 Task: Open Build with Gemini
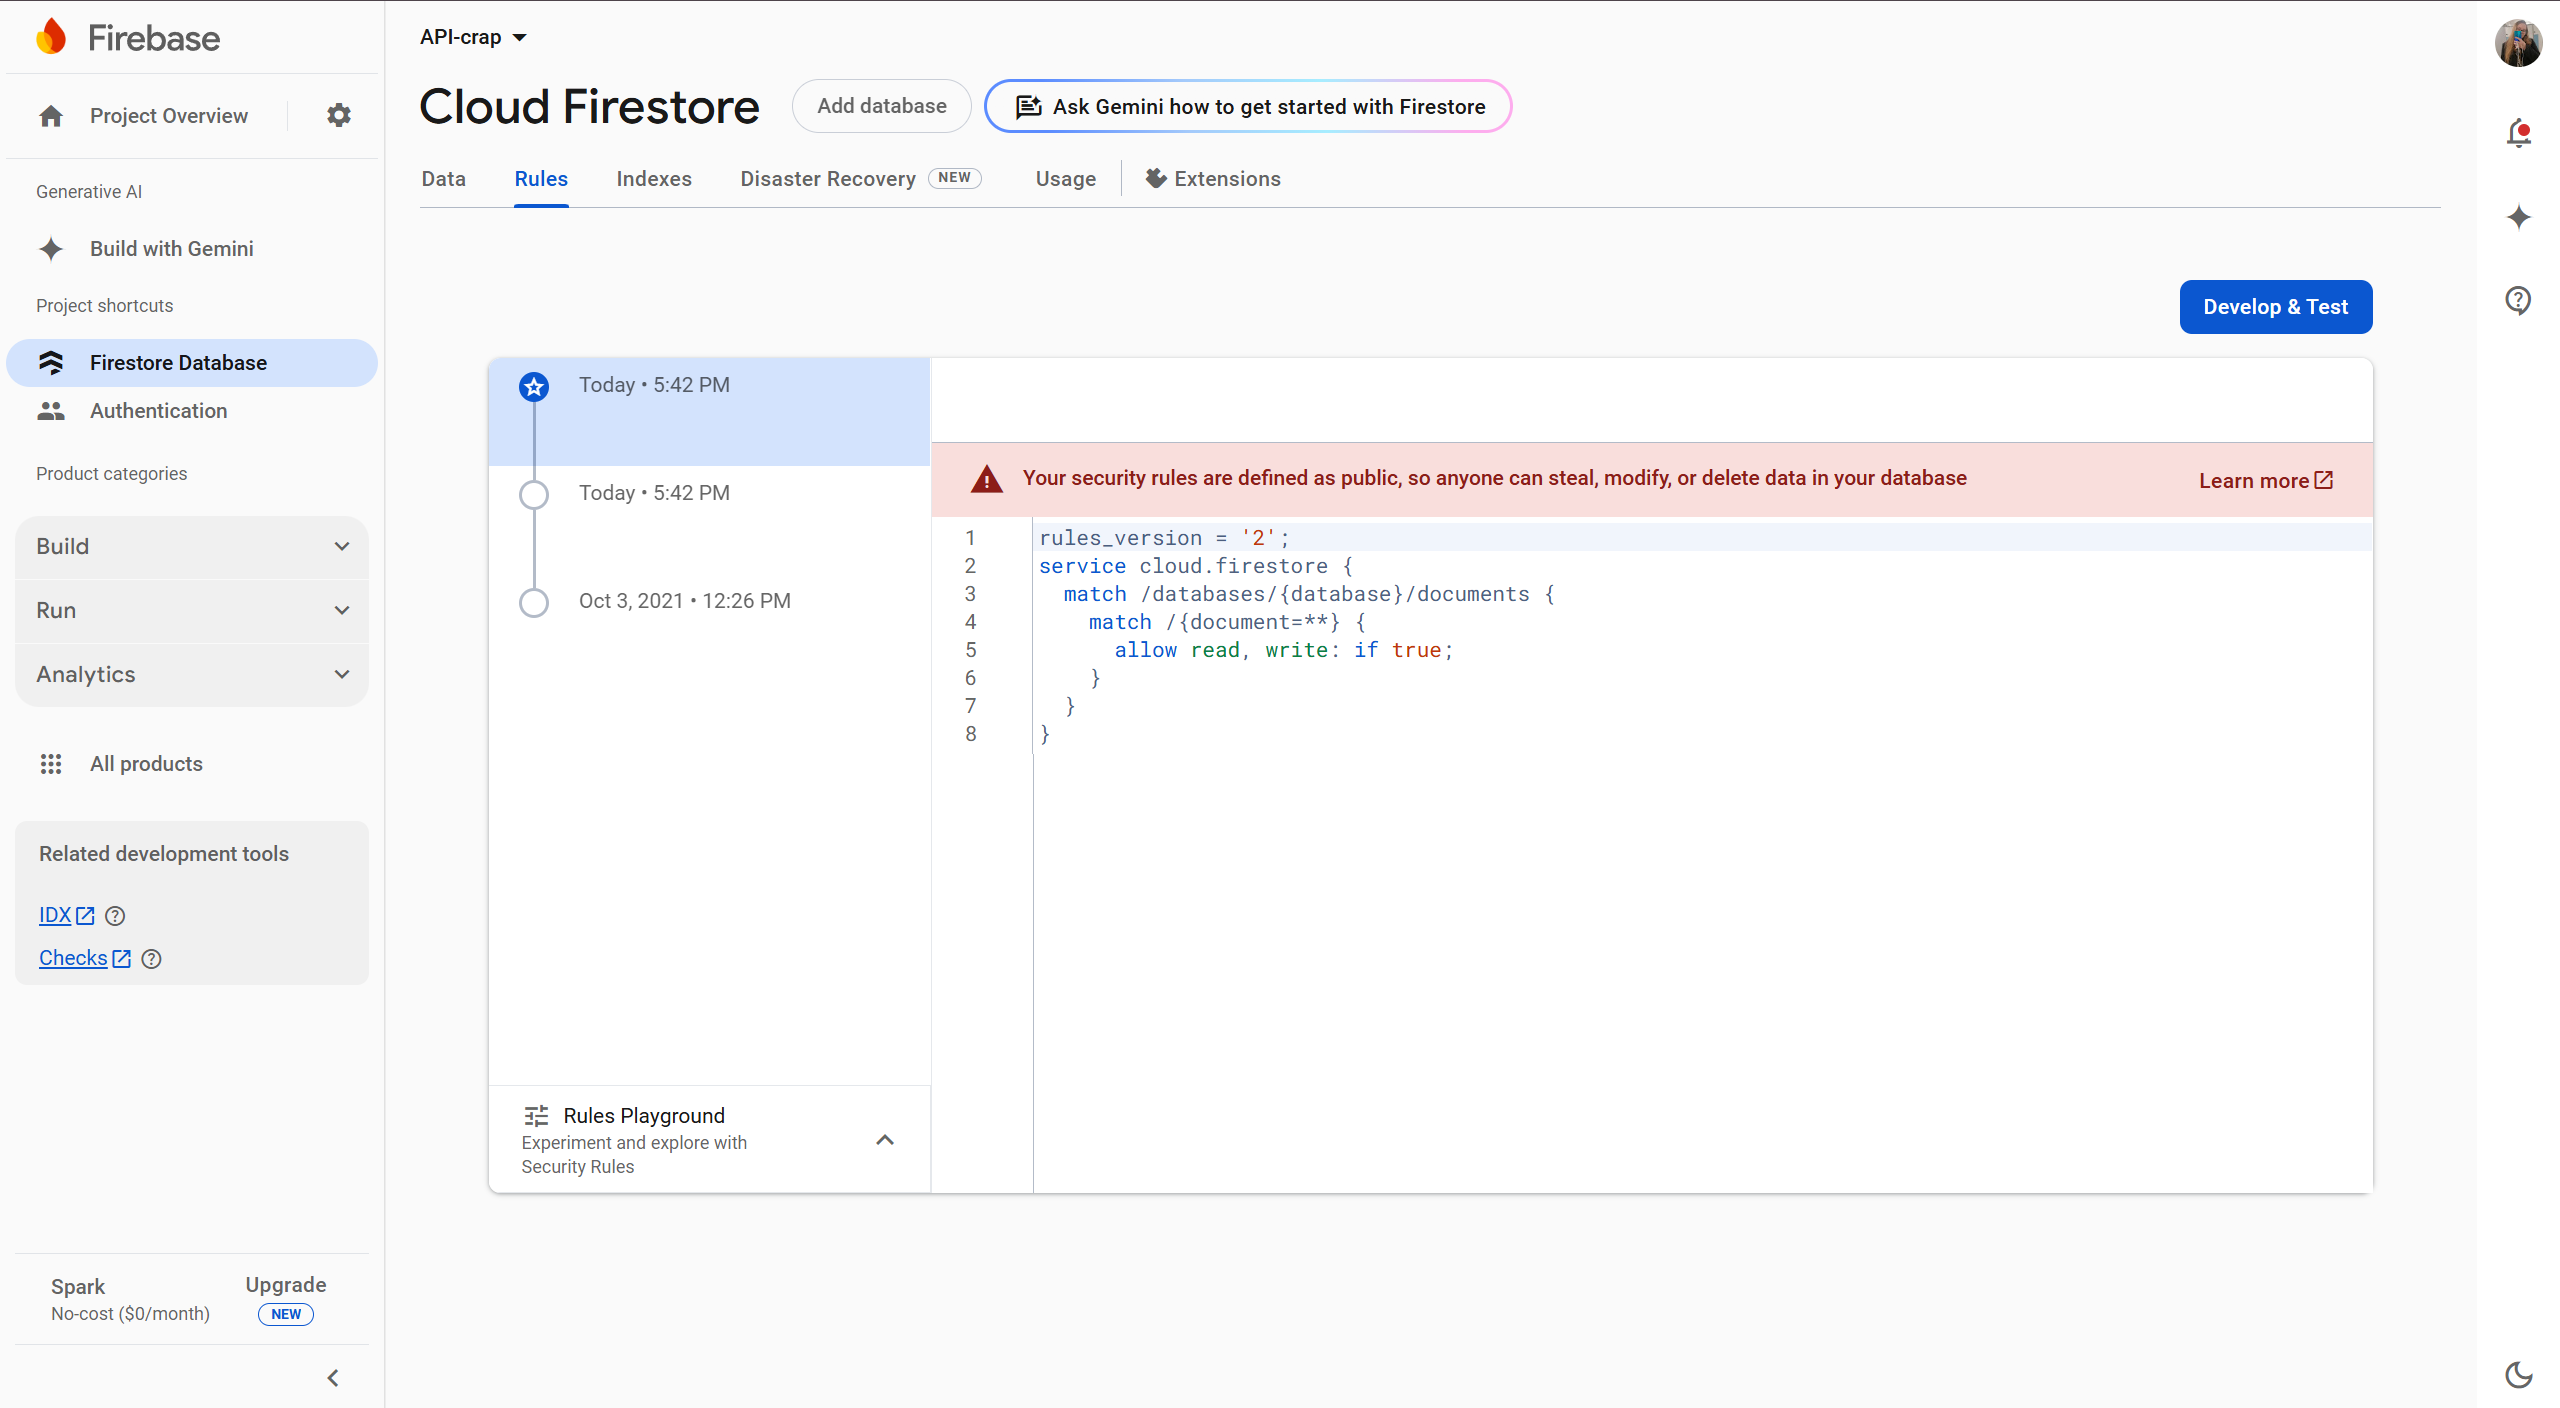(x=192, y=249)
